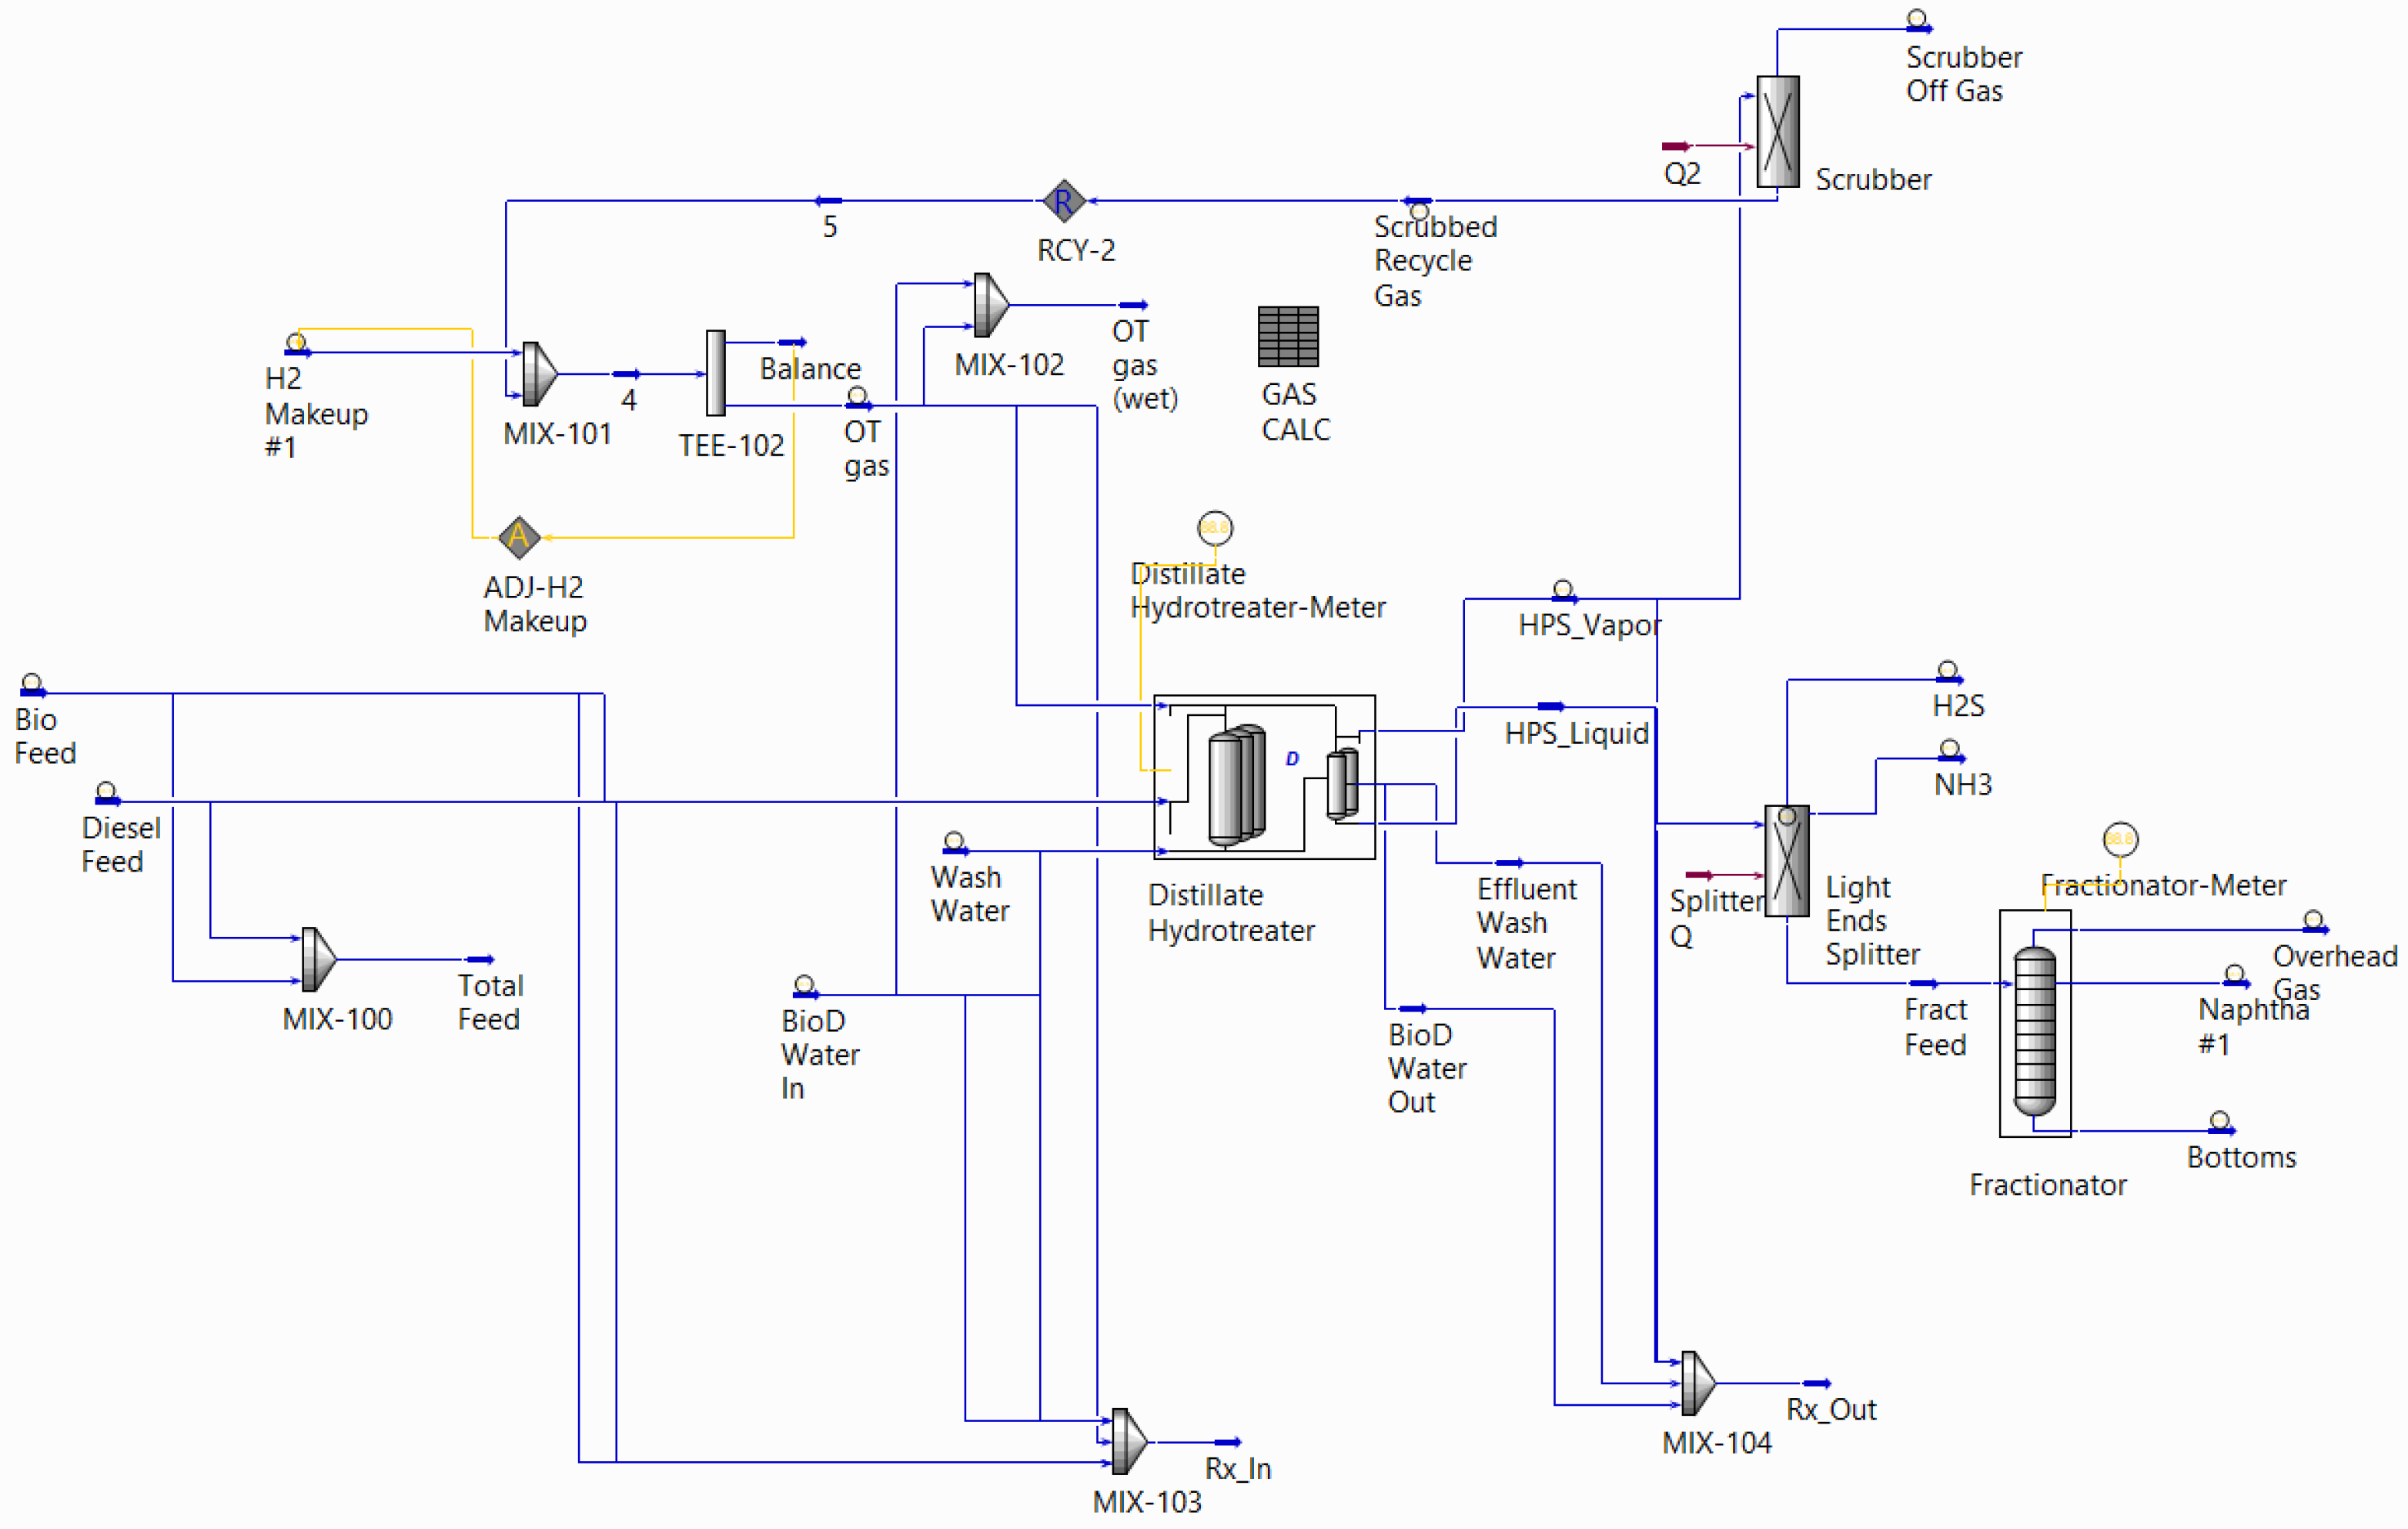Select the Q2 energy stream arrow
This screenshot has height=1529, width=2408.
[x=1676, y=146]
